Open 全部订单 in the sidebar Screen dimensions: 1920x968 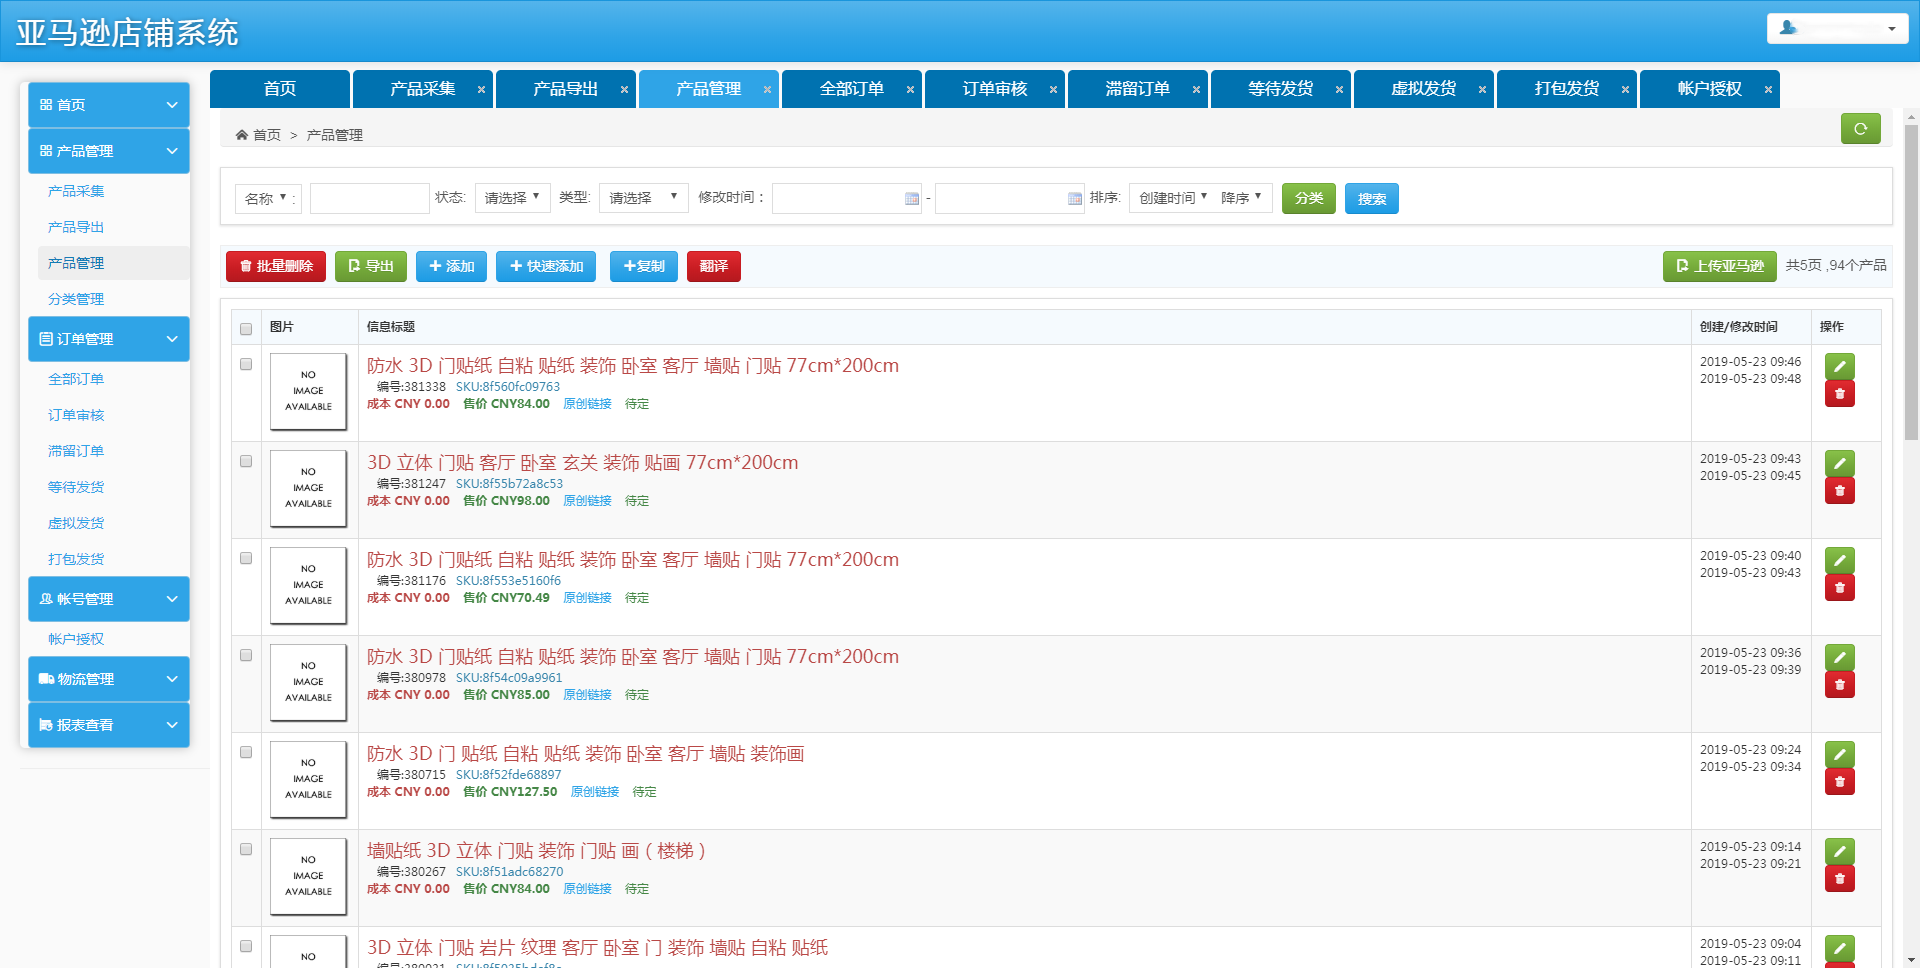(x=76, y=379)
